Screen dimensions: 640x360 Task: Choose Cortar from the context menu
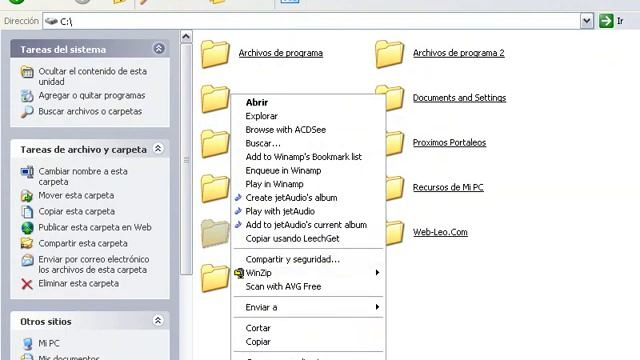pos(309,328)
